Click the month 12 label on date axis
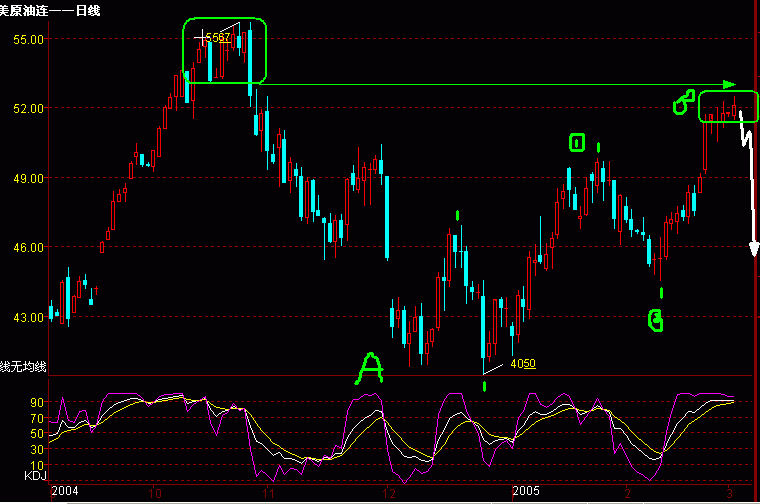Viewport: 760px width, 504px height. [x=389, y=494]
